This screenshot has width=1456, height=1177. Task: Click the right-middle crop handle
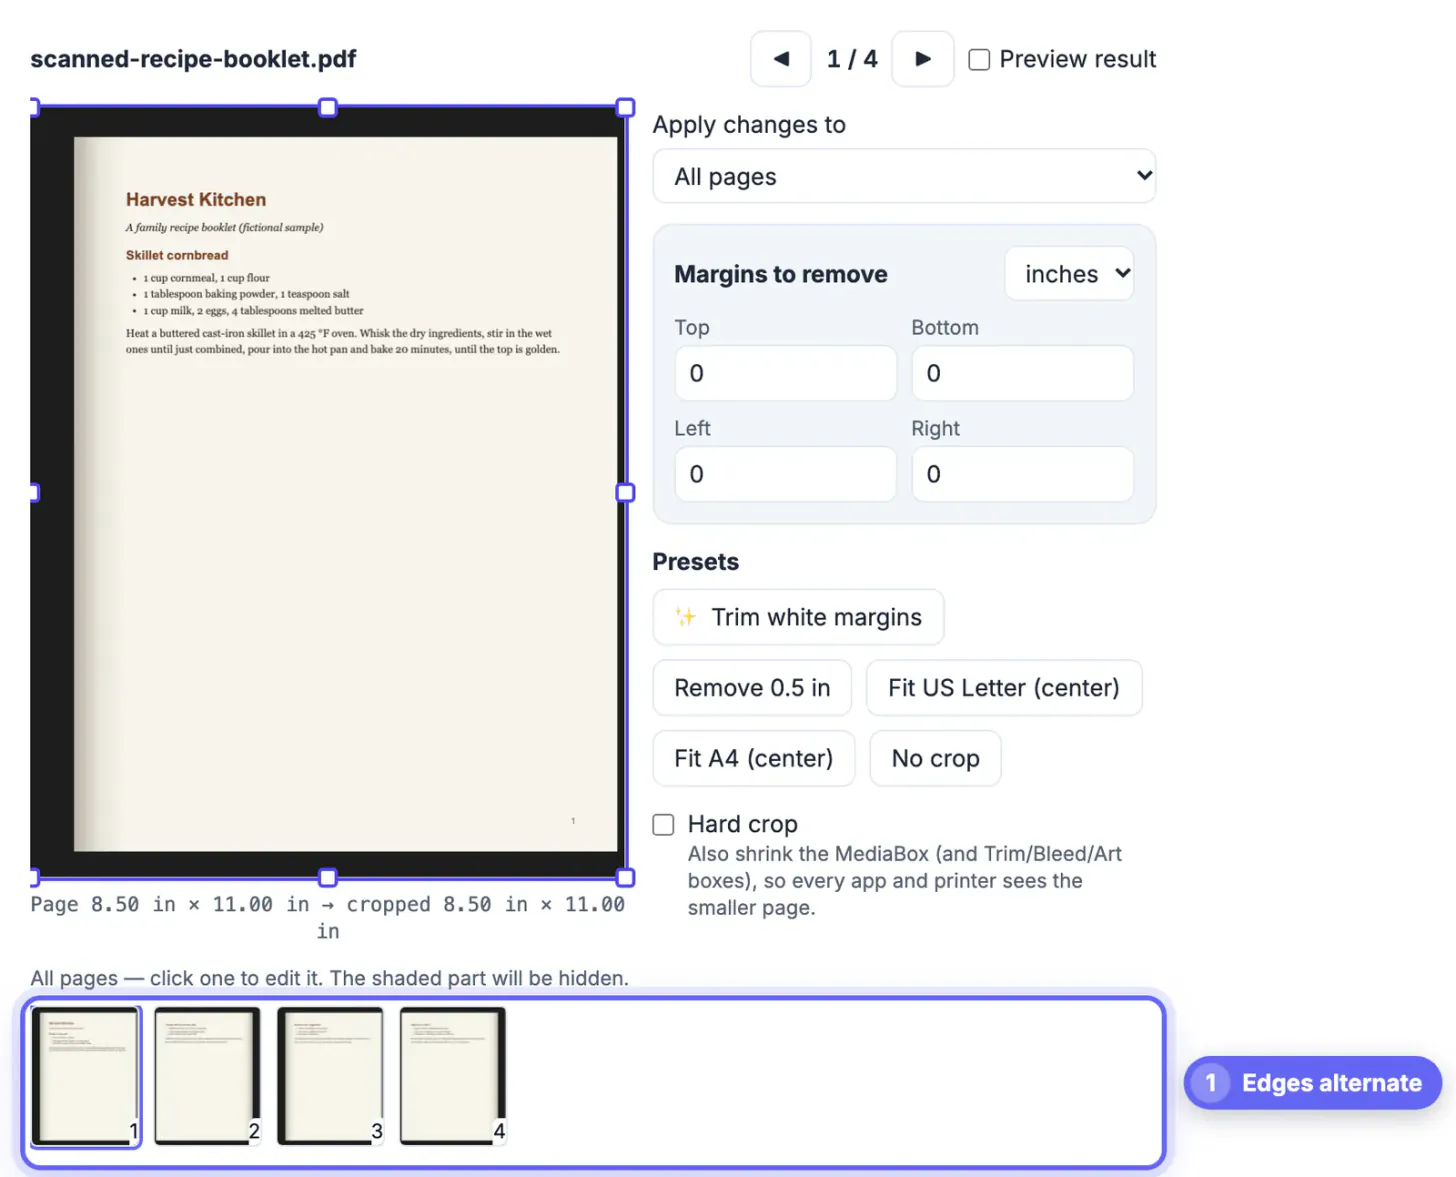[x=625, y=492]
